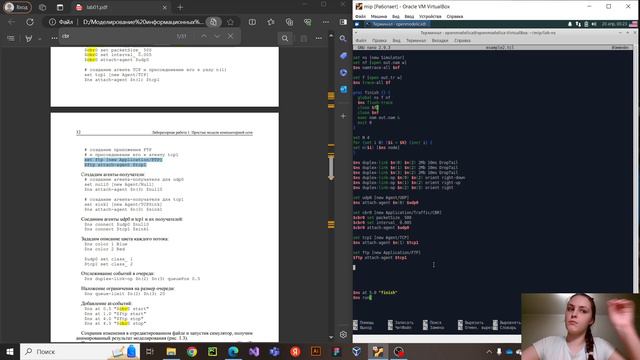Screen dimensions: 640x360
Task: Open the terminal window Файл menu
Action: 361,40
